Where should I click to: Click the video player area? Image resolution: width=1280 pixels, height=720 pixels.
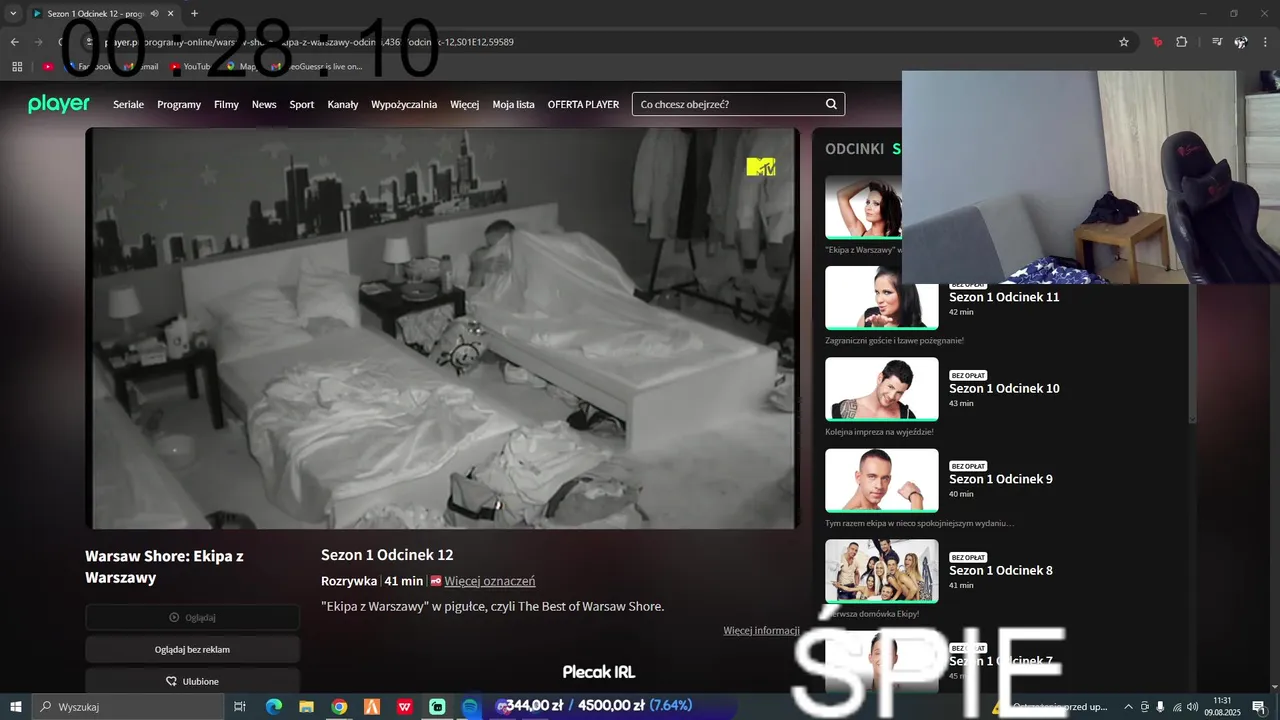[442, 328]
